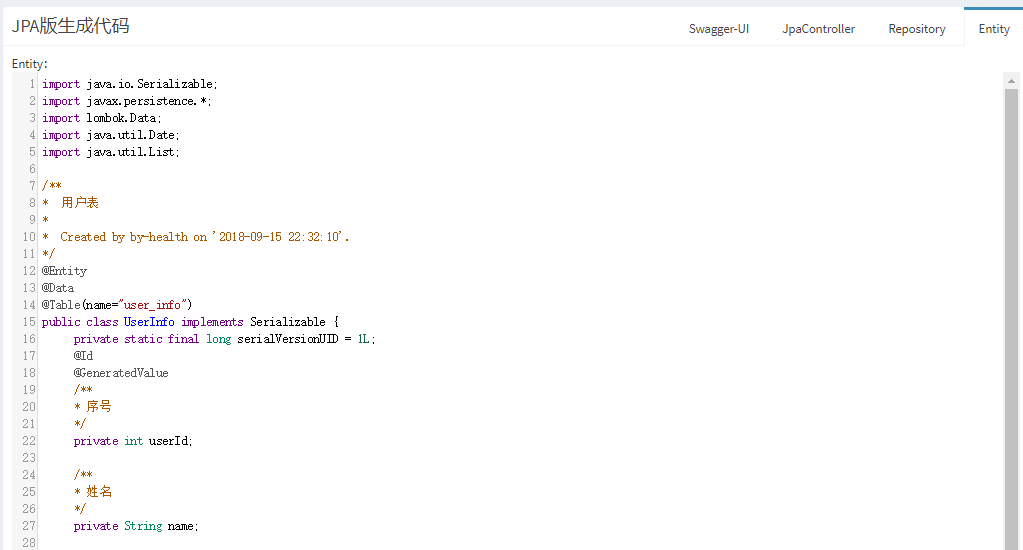Click the JPA版生成代码 heading
Image resolution: width=1023 pixels, height=550 pixels.
coord(70,27)
